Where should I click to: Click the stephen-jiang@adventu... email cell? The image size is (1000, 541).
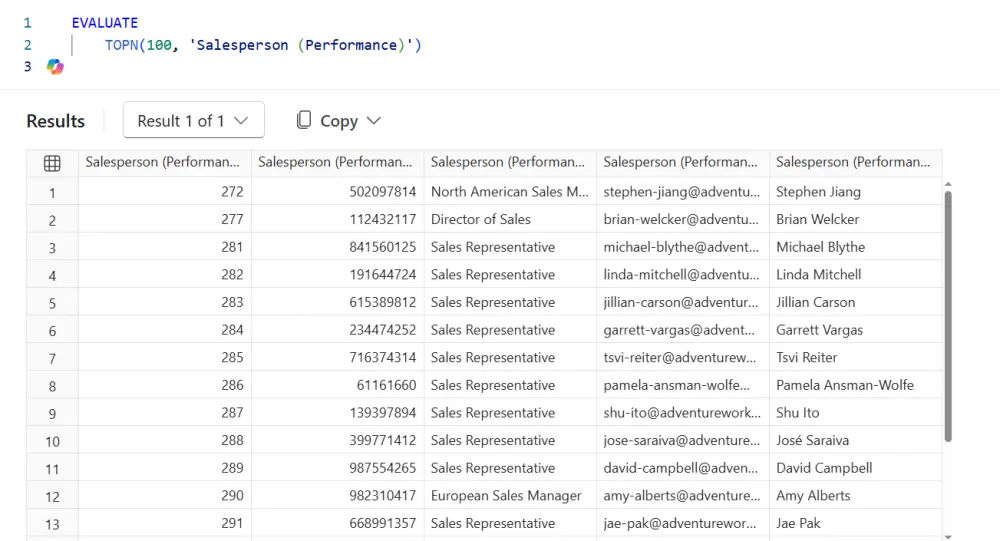[682, 191]
